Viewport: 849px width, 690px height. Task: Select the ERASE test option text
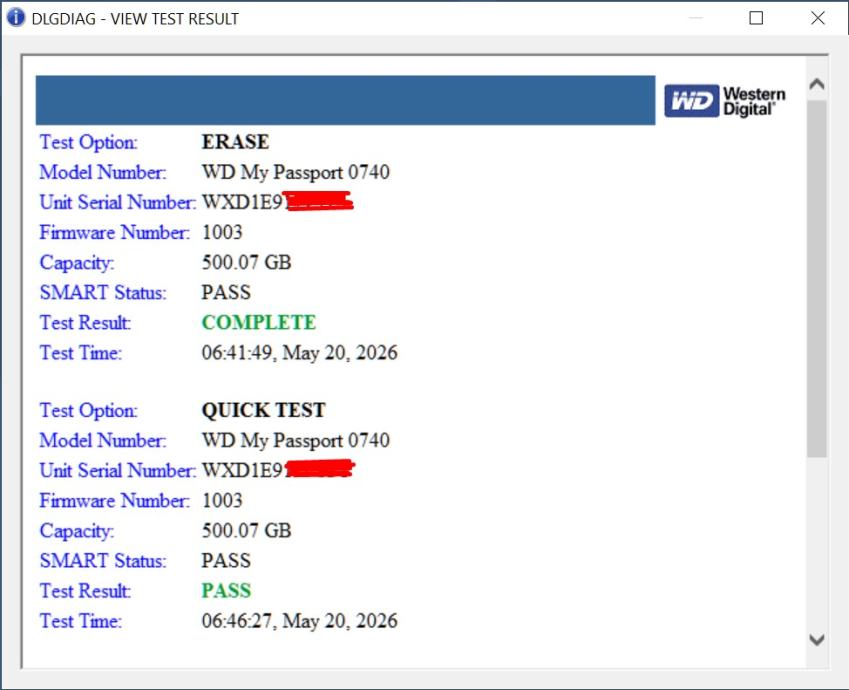235,142
